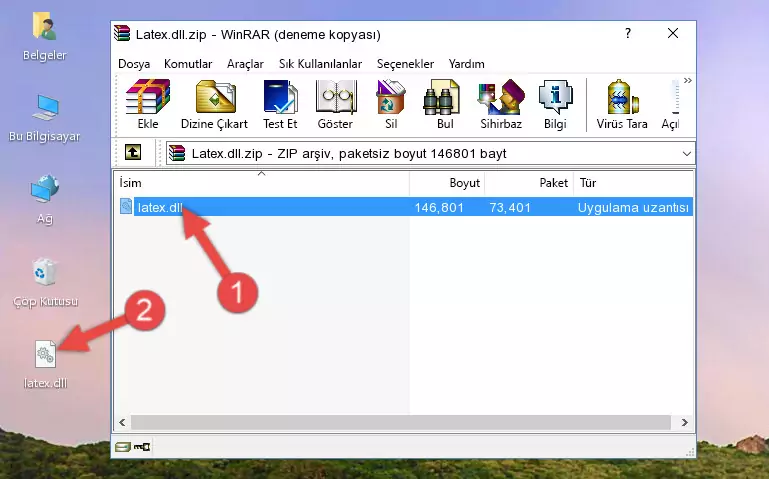Click the latex.dll file icon in list
The width and height of the screenshot is (769, 479).
[126, 206]
